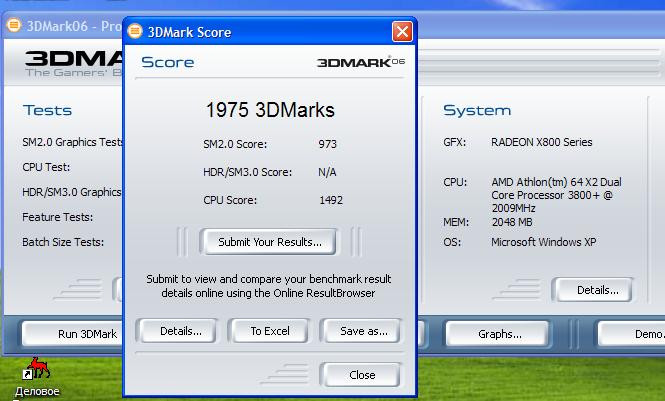
Task: Click the System heading in main window
Action: (x=477, y=110)
